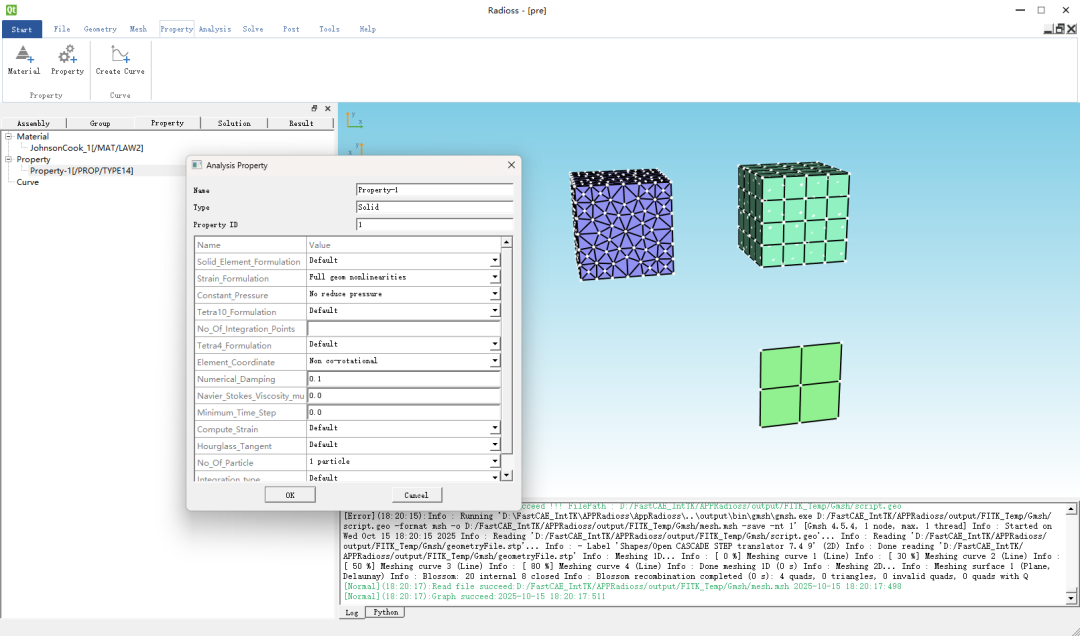Click the Property gears ribbon icon
Image resolution: width=1080 pixels, height=636 pixels.
coord(67,54)
